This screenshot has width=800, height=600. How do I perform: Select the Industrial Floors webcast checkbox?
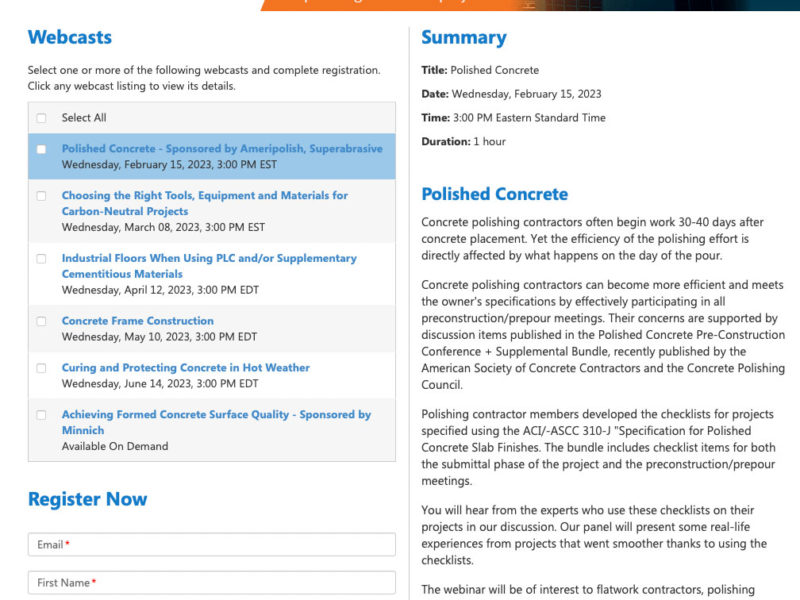[x=42, y=258]
